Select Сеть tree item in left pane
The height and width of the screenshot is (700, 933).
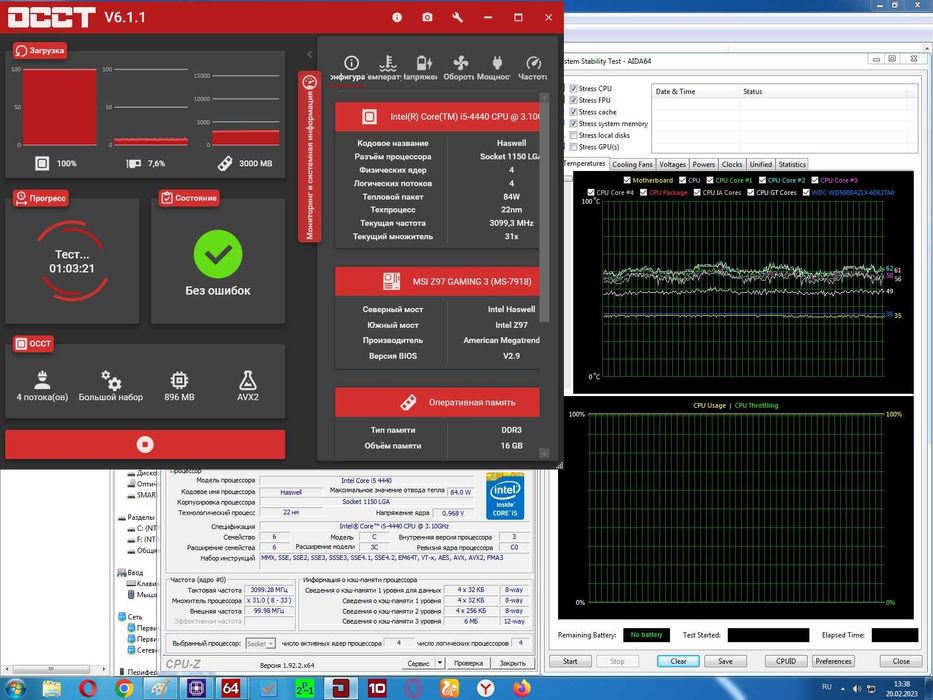[x=135, y=617]
